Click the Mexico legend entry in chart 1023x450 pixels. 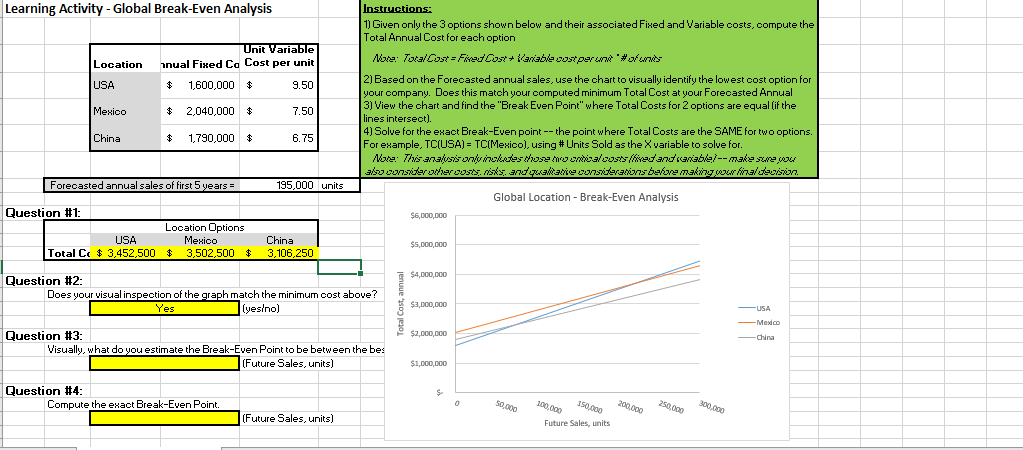(759, 322)
